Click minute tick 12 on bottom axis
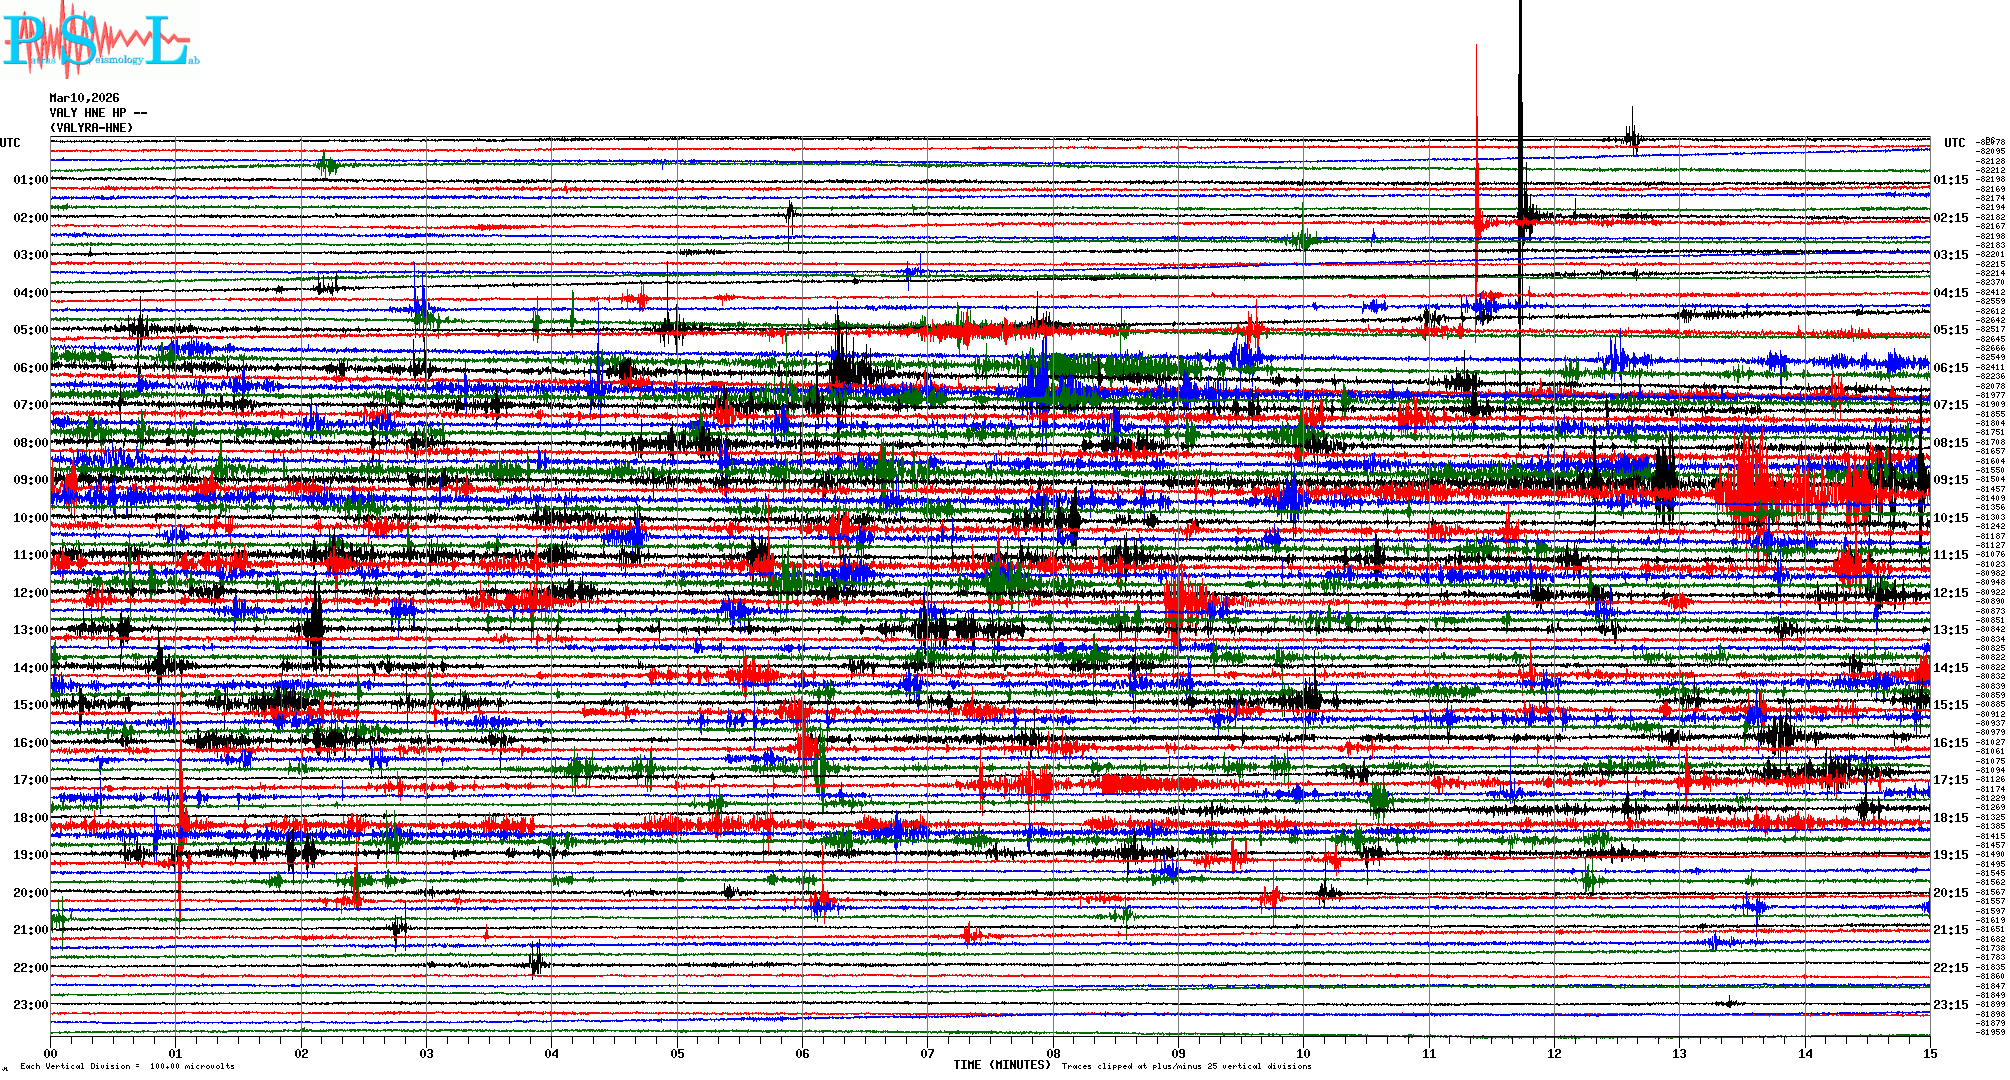The width and height of the screenshot is (2010, 1080). point(1554,1054)
